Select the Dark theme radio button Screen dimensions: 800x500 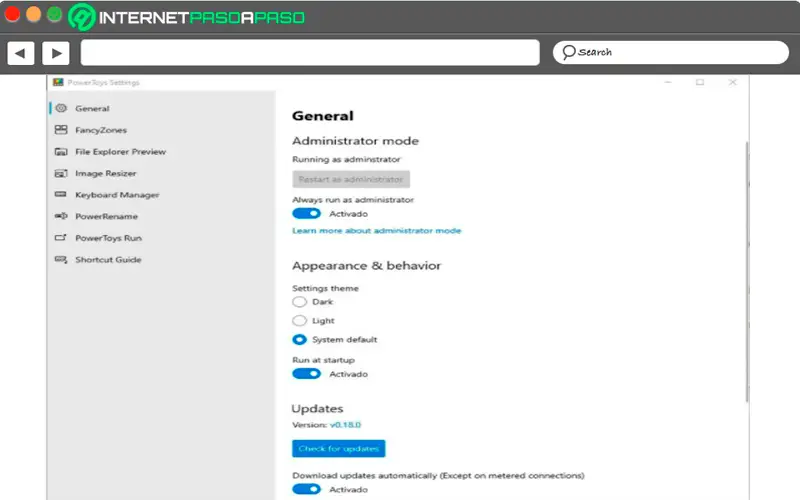point(299,301)
